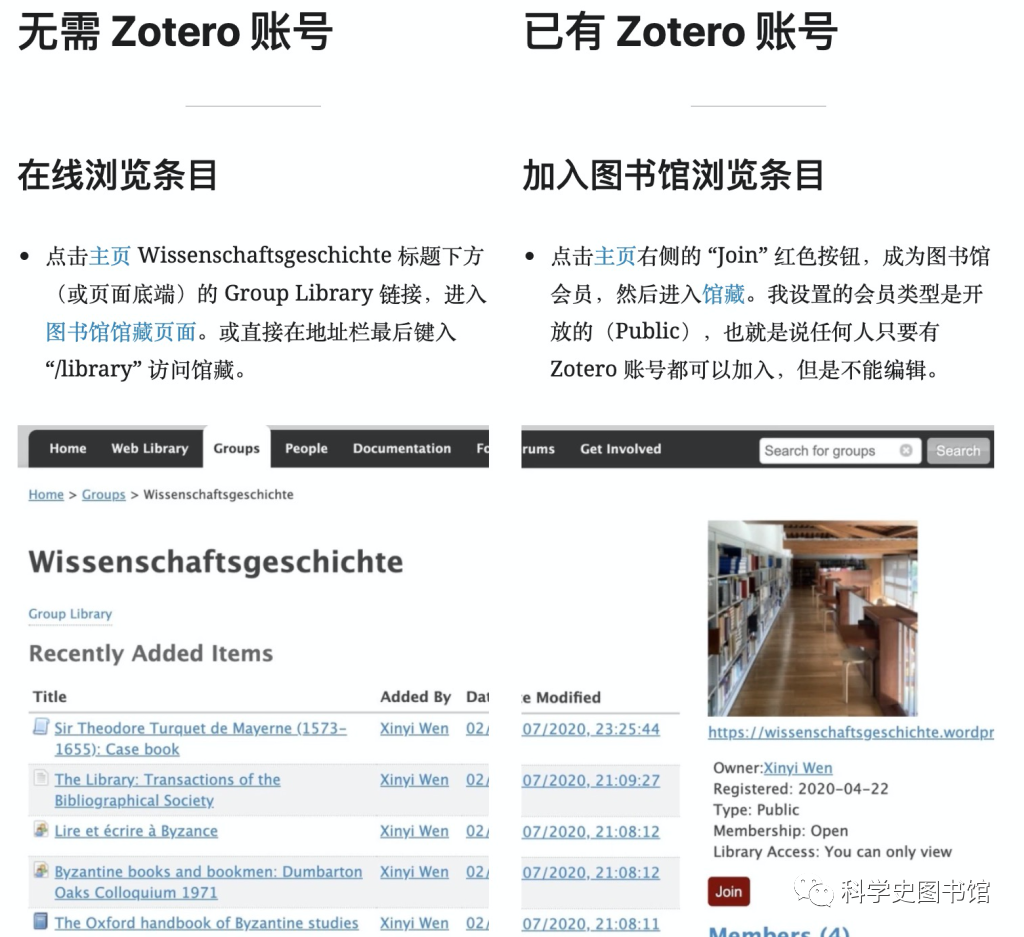
Task: Click the Registered: 2020-04-22 text
Action: (x=801, y=789)
